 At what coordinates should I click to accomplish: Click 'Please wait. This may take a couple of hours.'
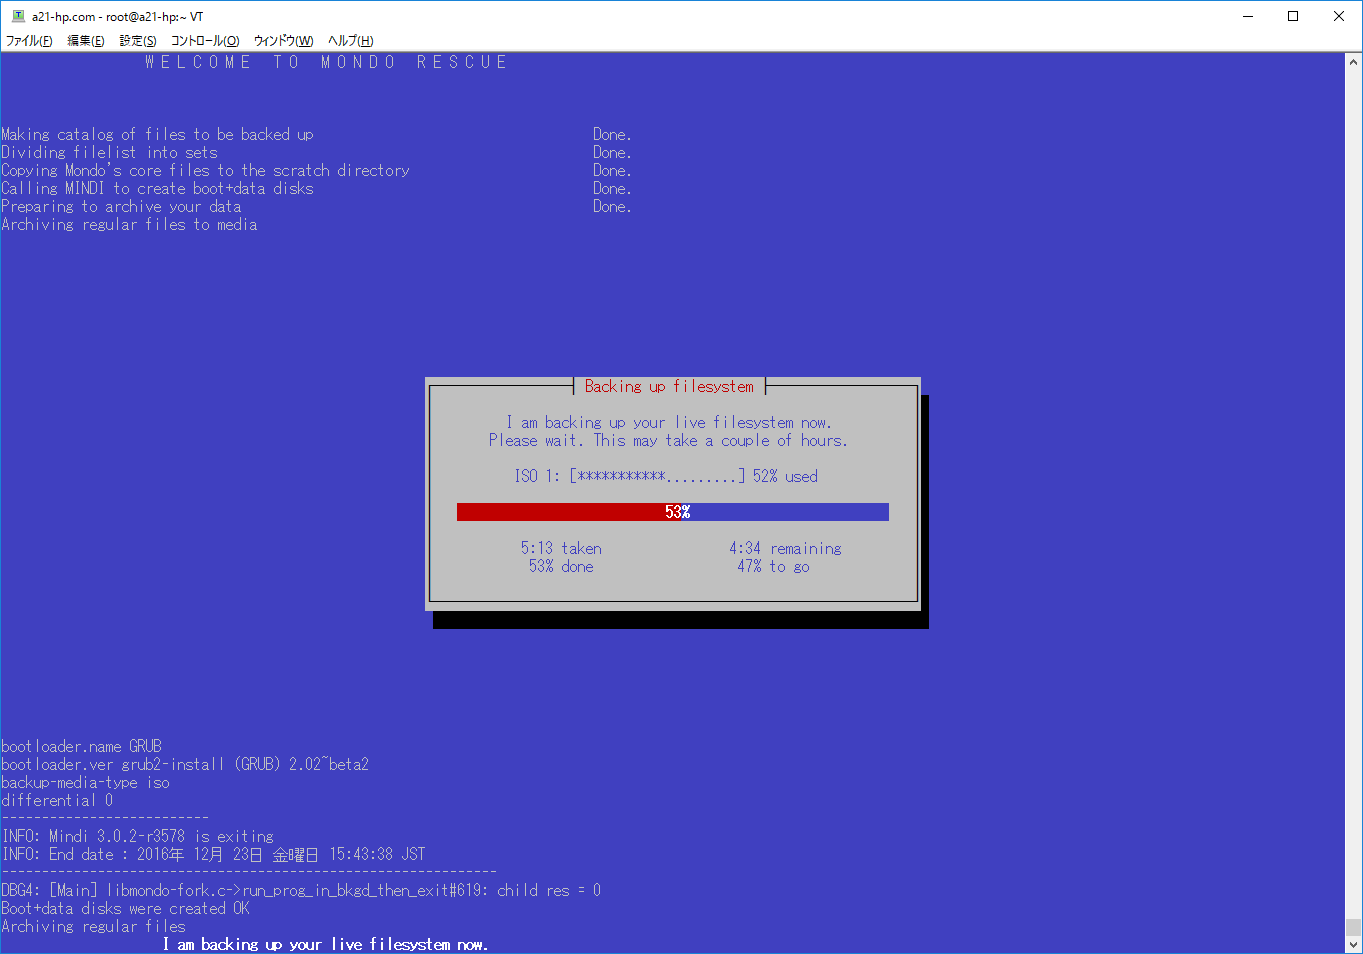pos(668,440)
